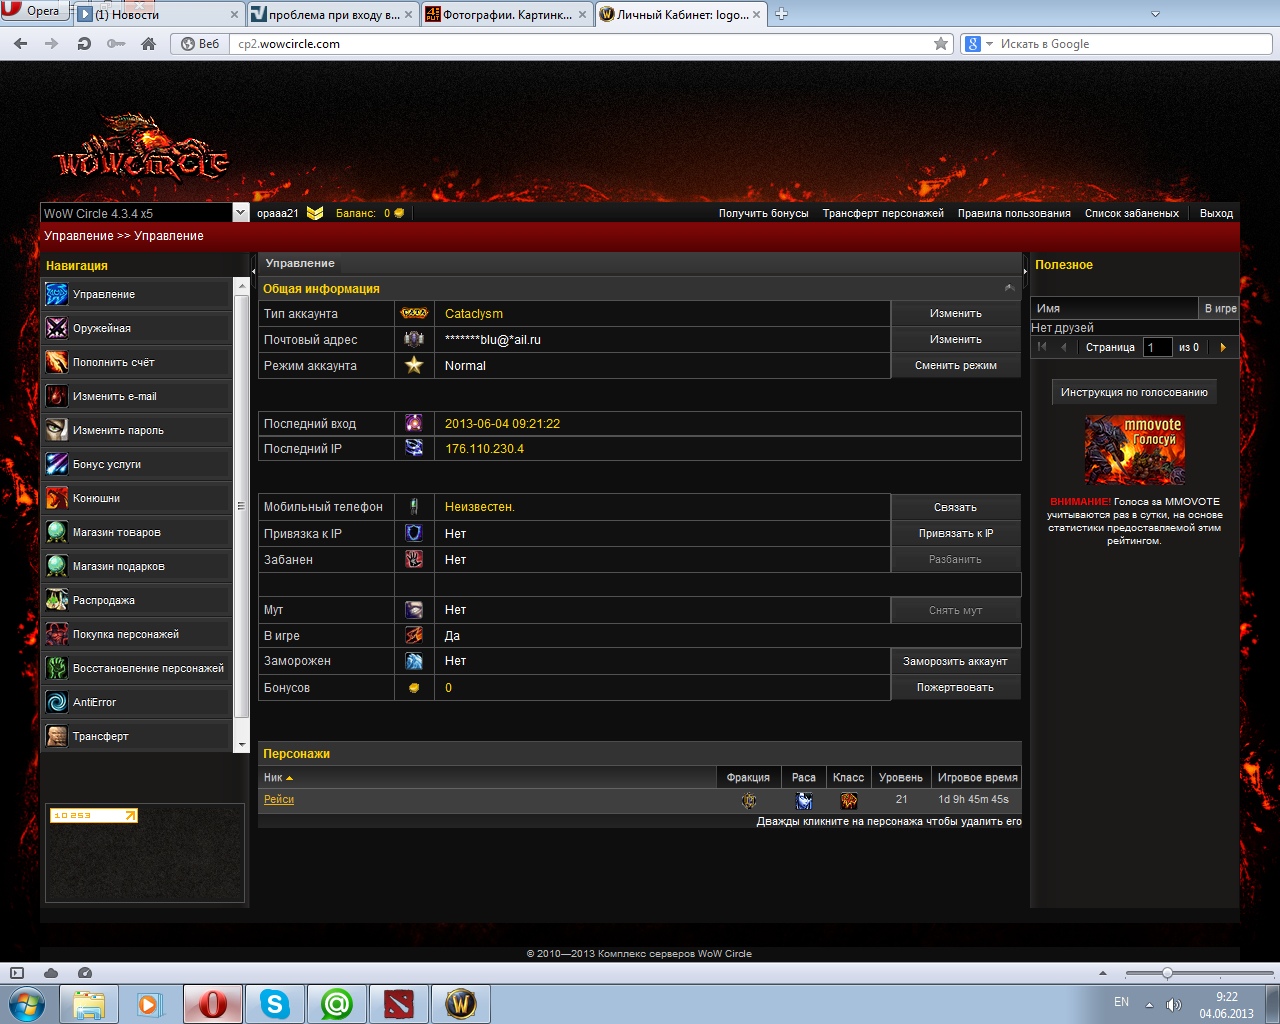Click the Opera home button icon

tap(148, 44)
